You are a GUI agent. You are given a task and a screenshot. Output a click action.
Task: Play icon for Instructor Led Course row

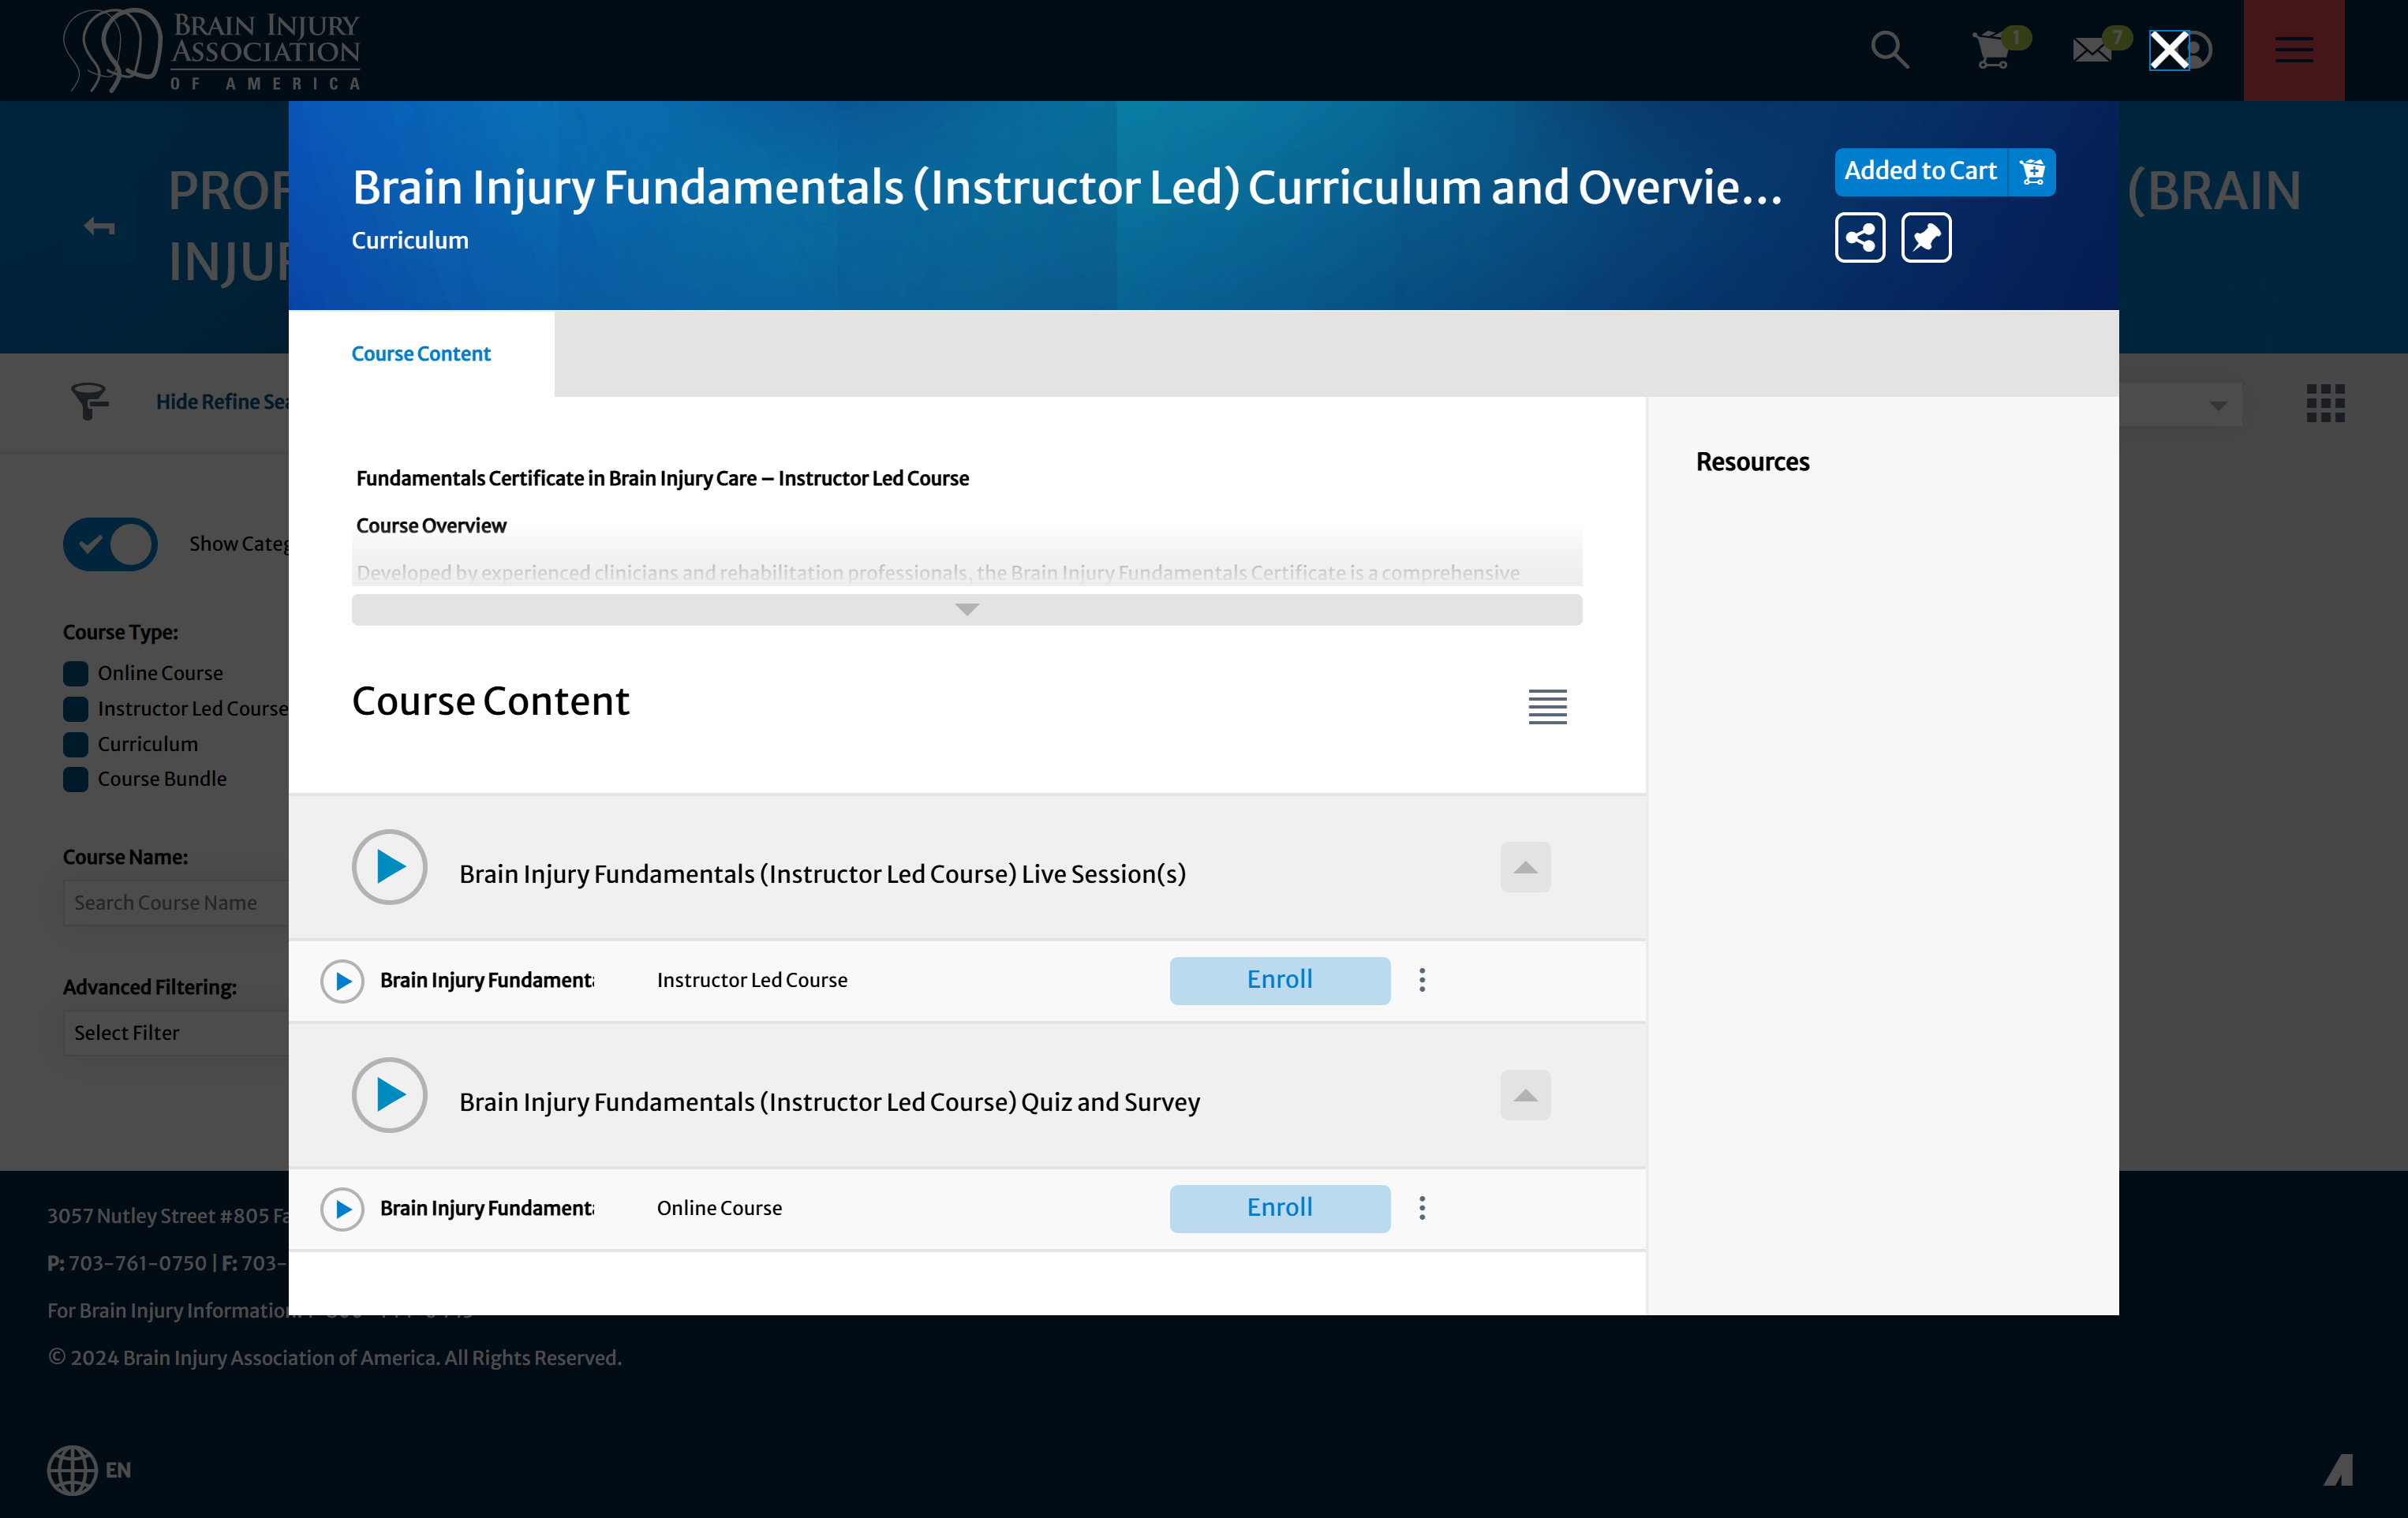tap(342, 981)
